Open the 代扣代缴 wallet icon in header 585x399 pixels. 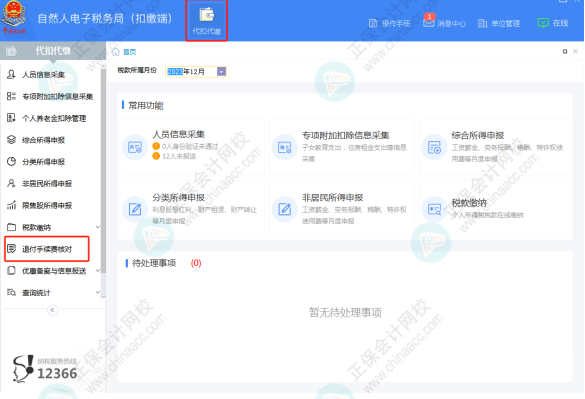pos(206,15)
